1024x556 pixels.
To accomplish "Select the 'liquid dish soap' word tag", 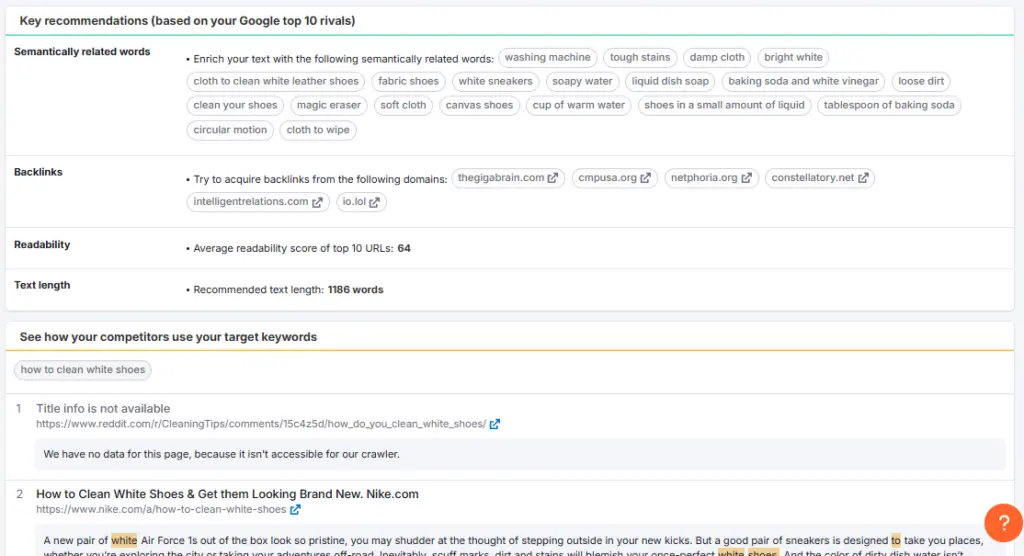I will [669, 82].
